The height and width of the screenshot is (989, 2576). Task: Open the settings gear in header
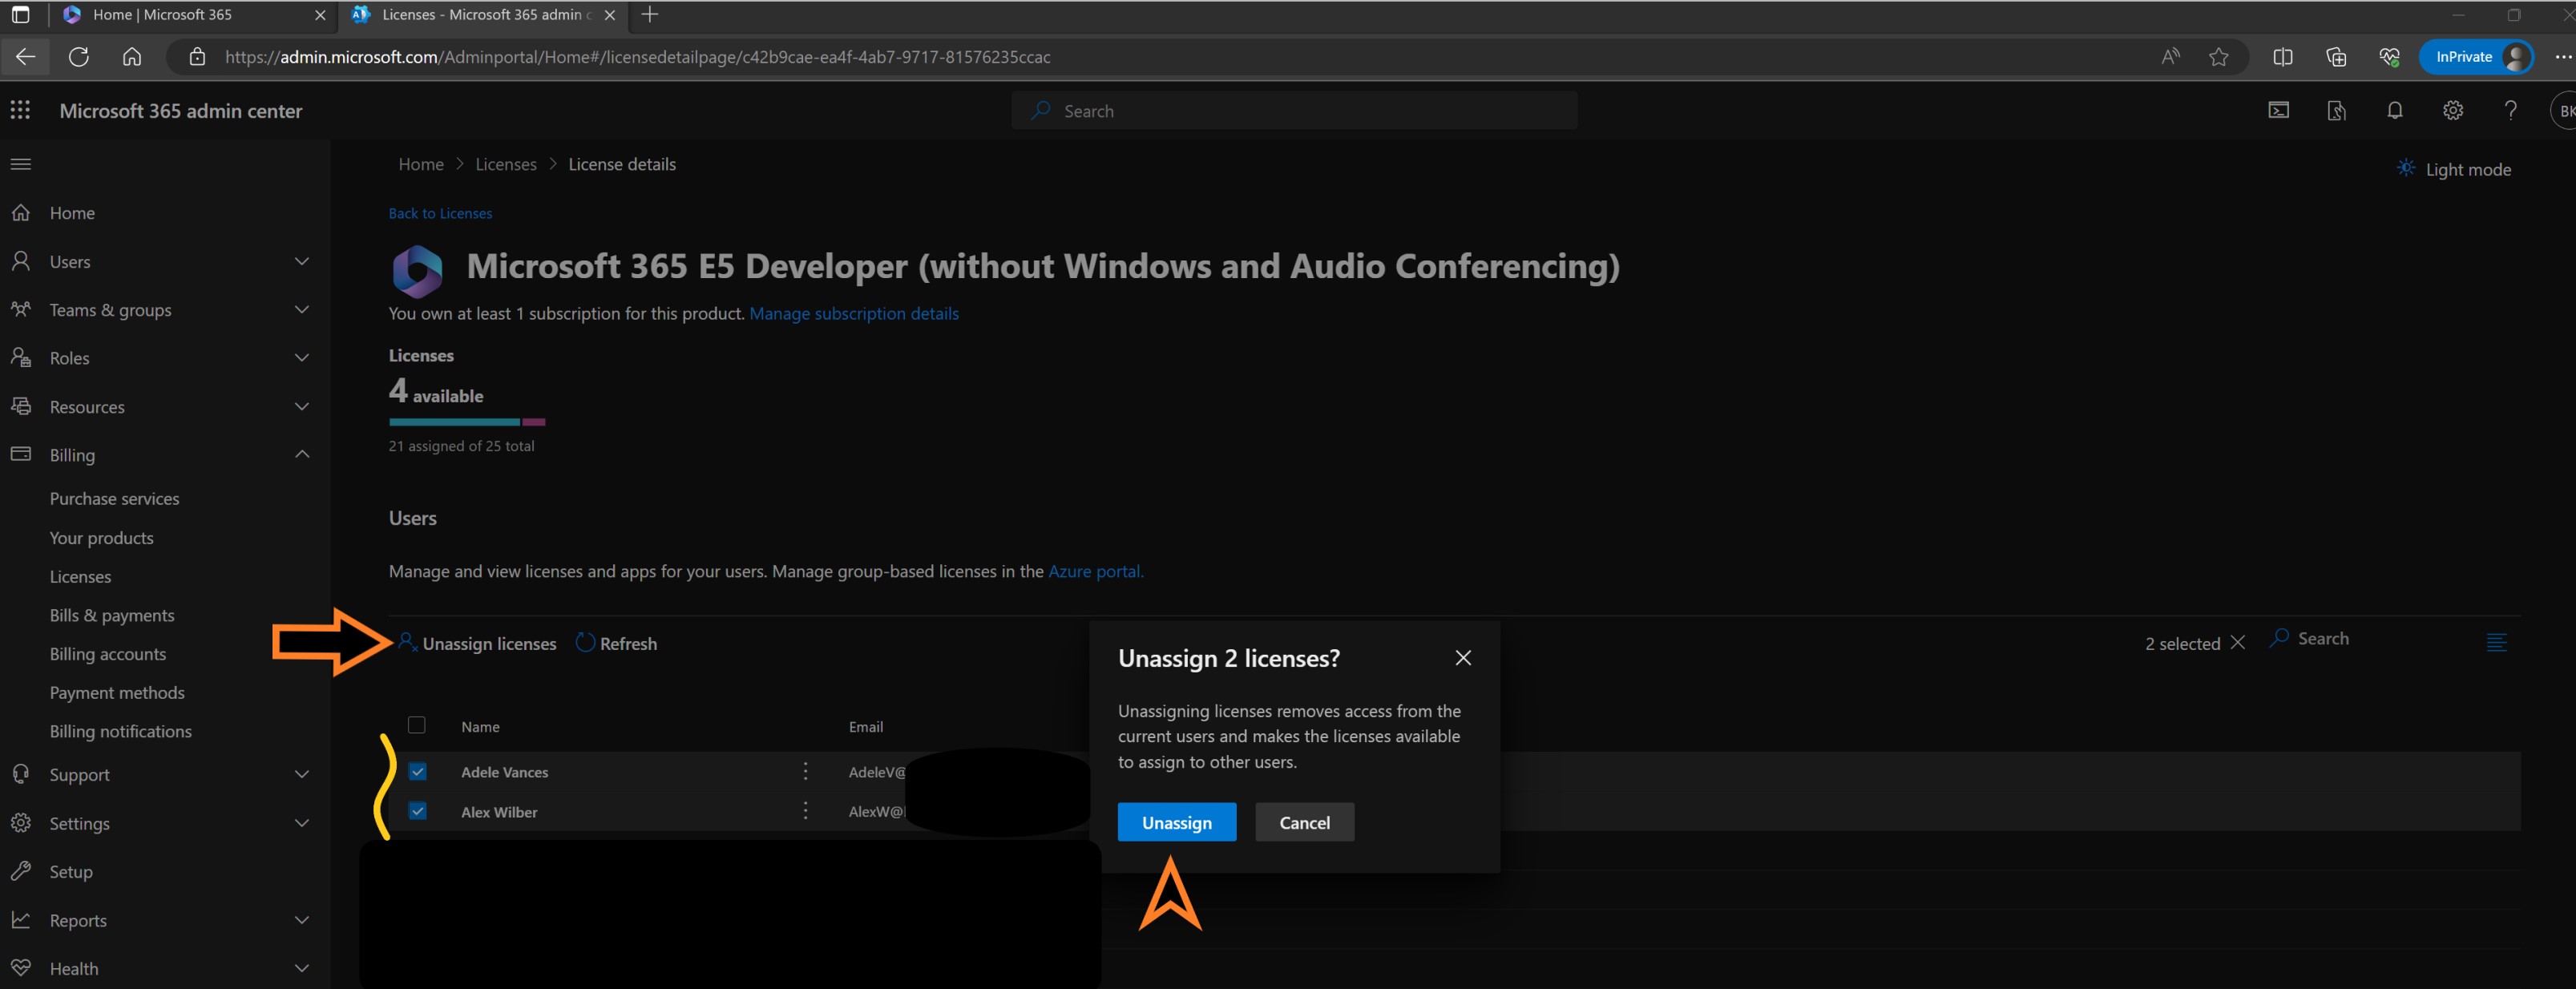click(x=2452, y=111)
